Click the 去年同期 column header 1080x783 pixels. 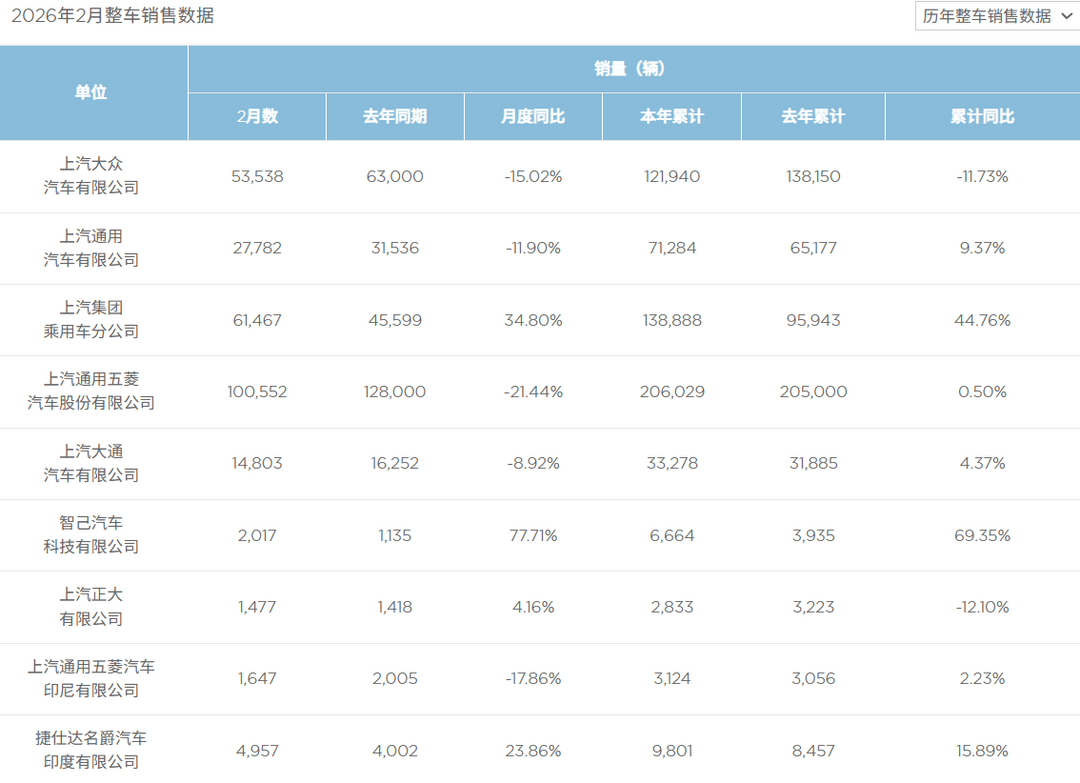pyautogui.click(x=395, y=117)
